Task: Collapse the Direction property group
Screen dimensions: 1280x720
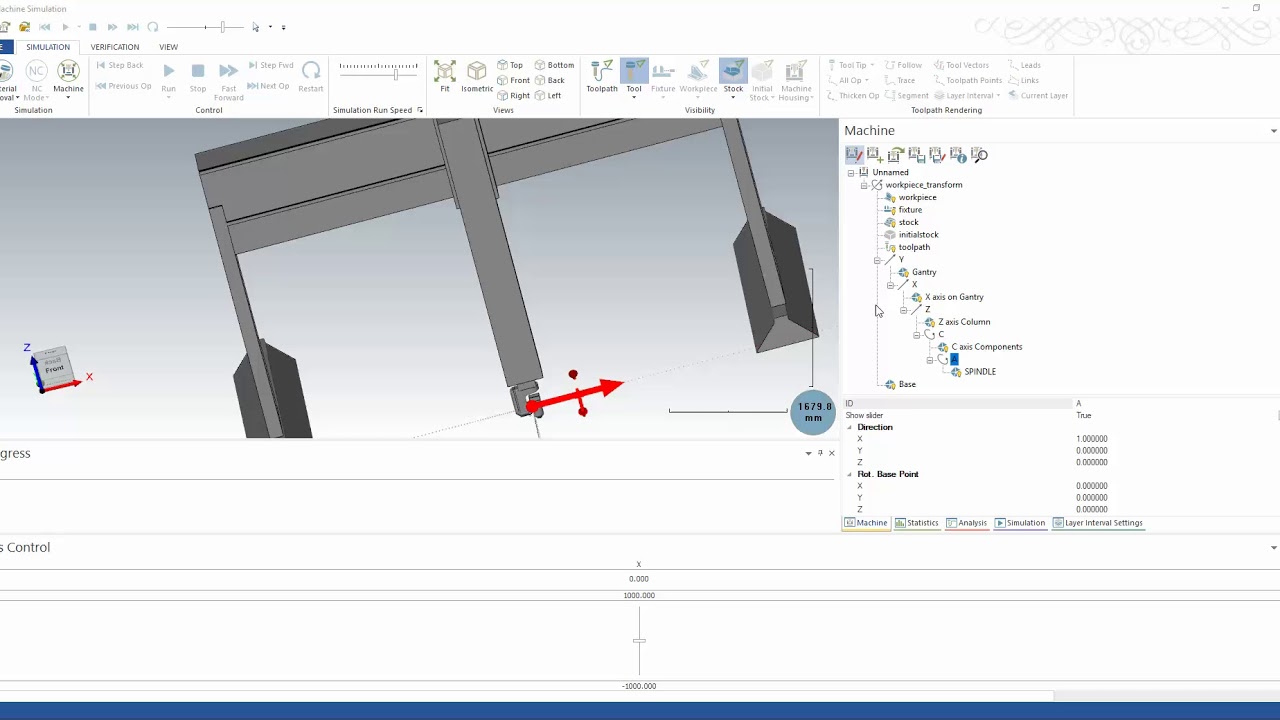Action: point(850,427)
